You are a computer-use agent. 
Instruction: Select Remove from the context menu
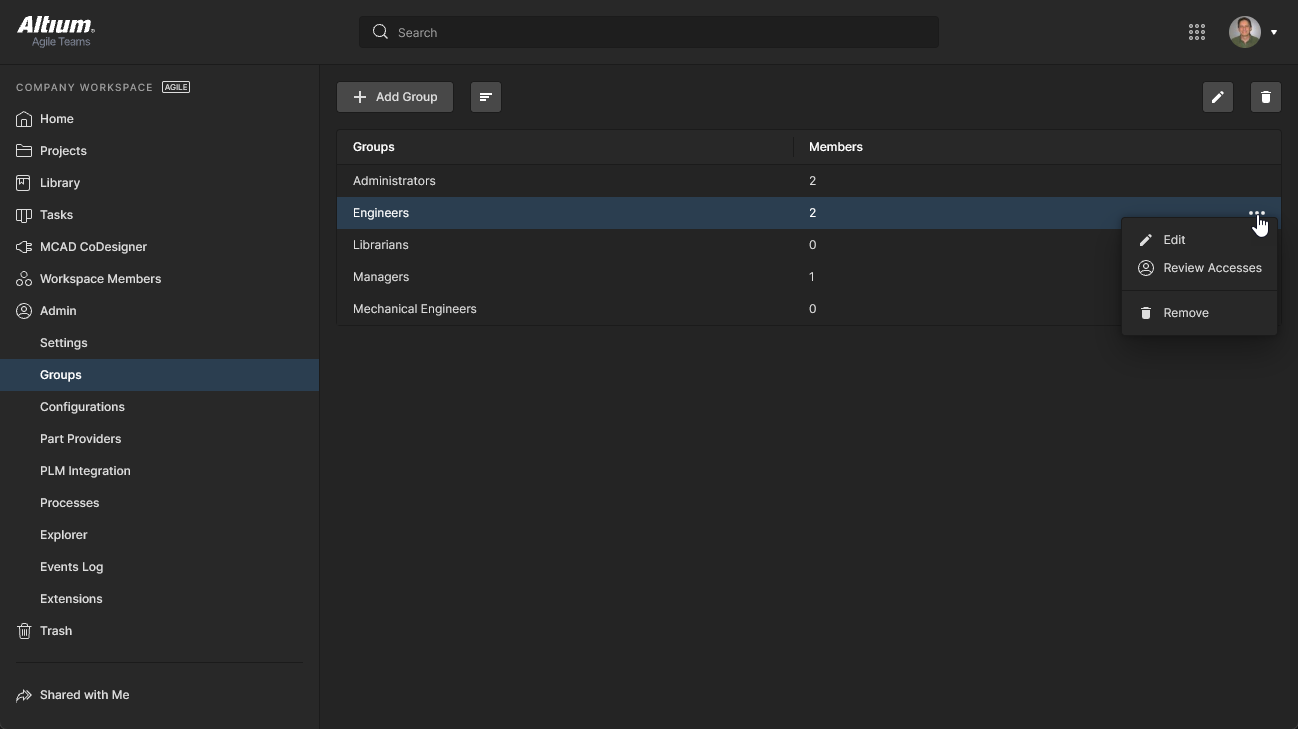coord(1186,312)
